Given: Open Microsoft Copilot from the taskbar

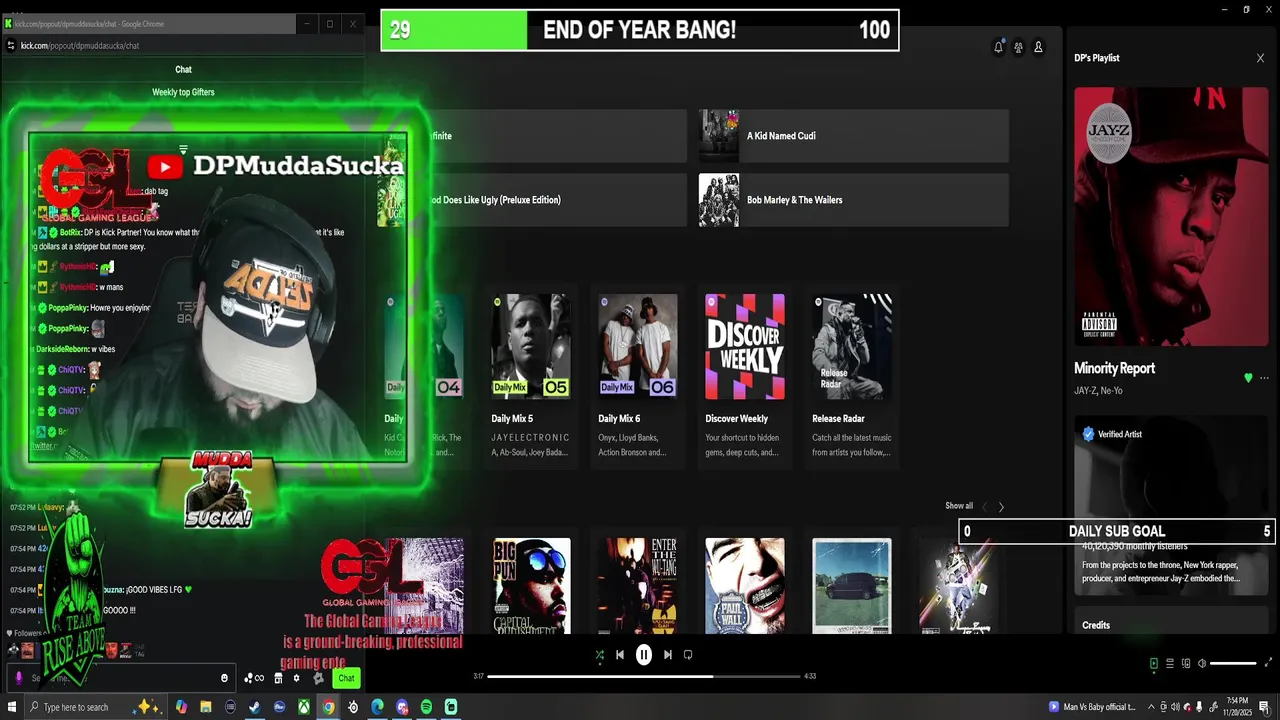Looking at the screenshot, I should pyautogui.click(x=181, y=707).
